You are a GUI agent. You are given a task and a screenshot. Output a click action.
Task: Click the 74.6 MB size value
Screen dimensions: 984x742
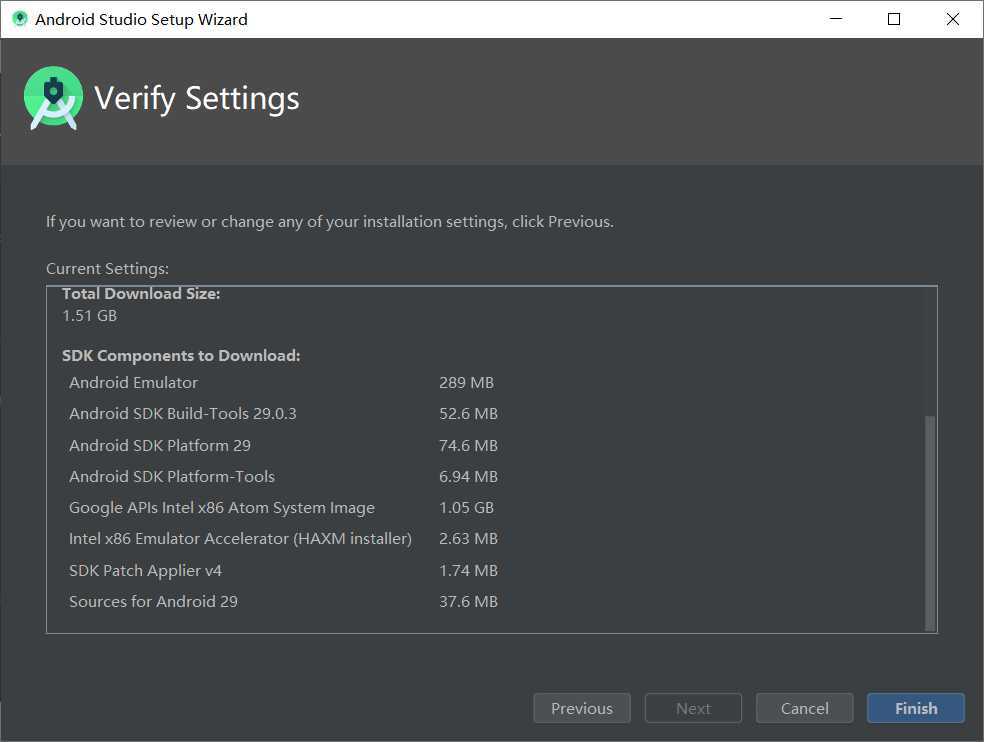coord(468,445)
